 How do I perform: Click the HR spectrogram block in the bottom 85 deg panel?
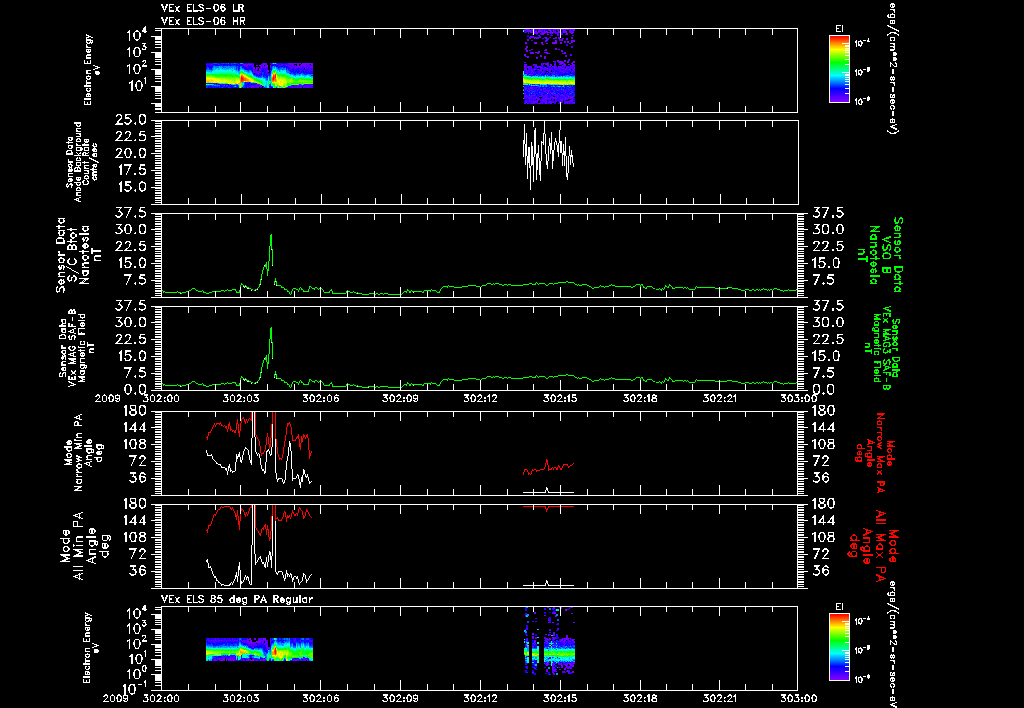pos(549,641)
